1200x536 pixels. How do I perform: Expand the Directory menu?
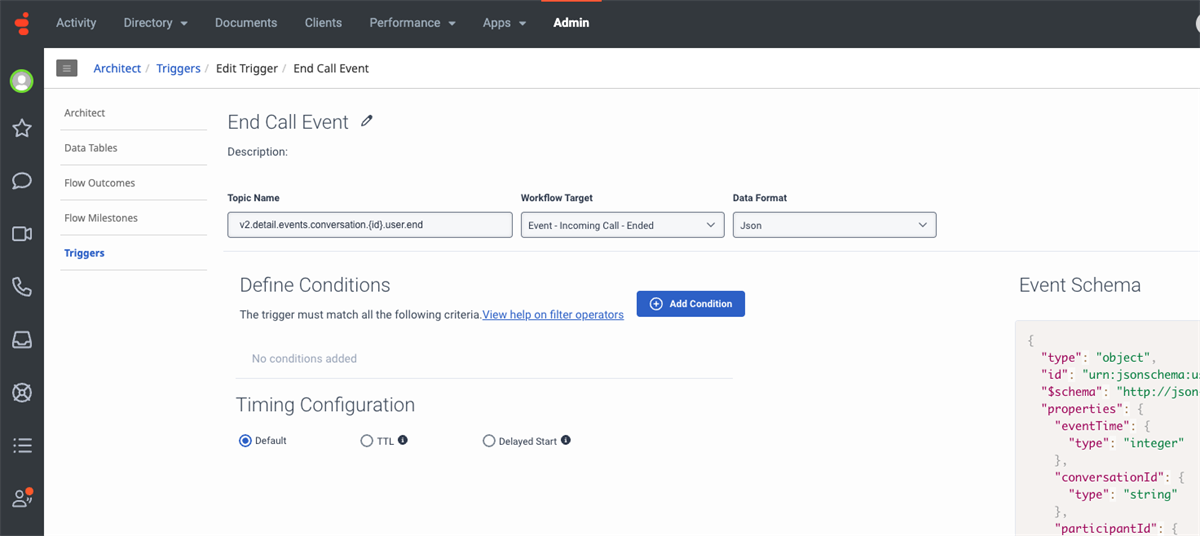tap(155, 22)
